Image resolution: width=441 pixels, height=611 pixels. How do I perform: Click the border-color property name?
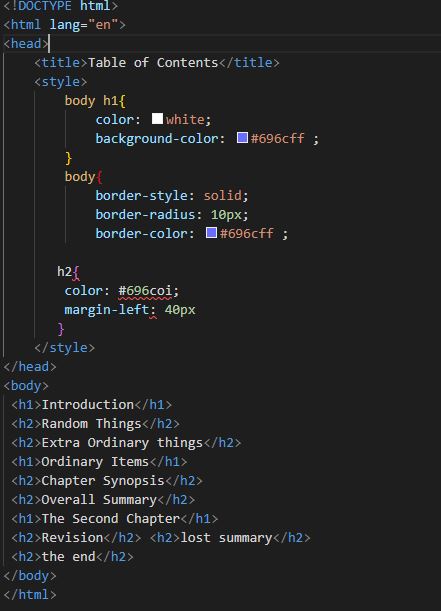[141, 233]
